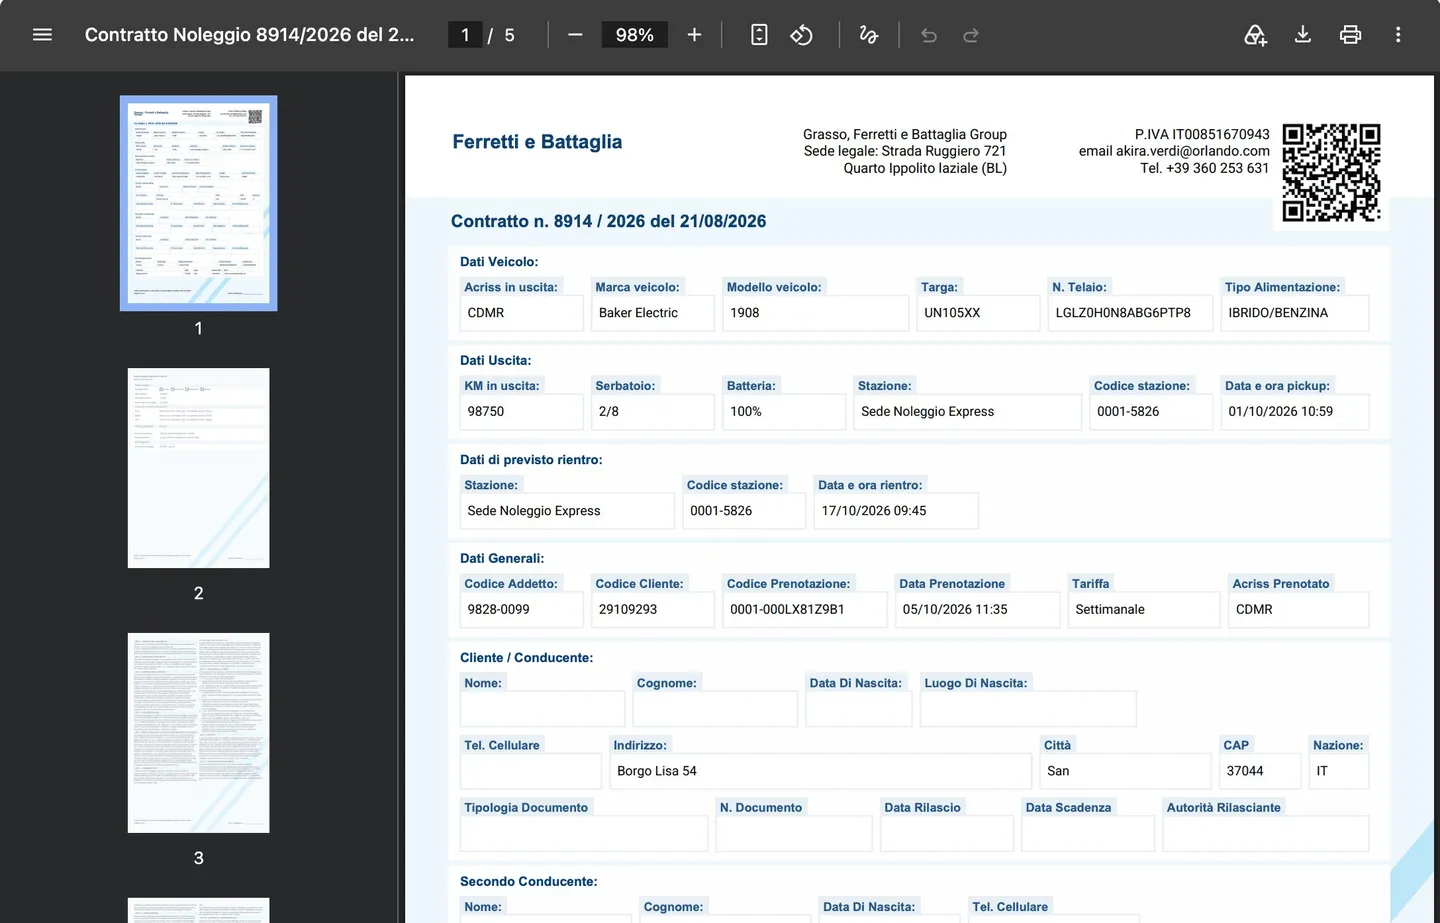The height and width of the screenshot is (923, 1440).
Task: Click the empty Tel. Cellulare field under Cliente
Action: (531, 771)
